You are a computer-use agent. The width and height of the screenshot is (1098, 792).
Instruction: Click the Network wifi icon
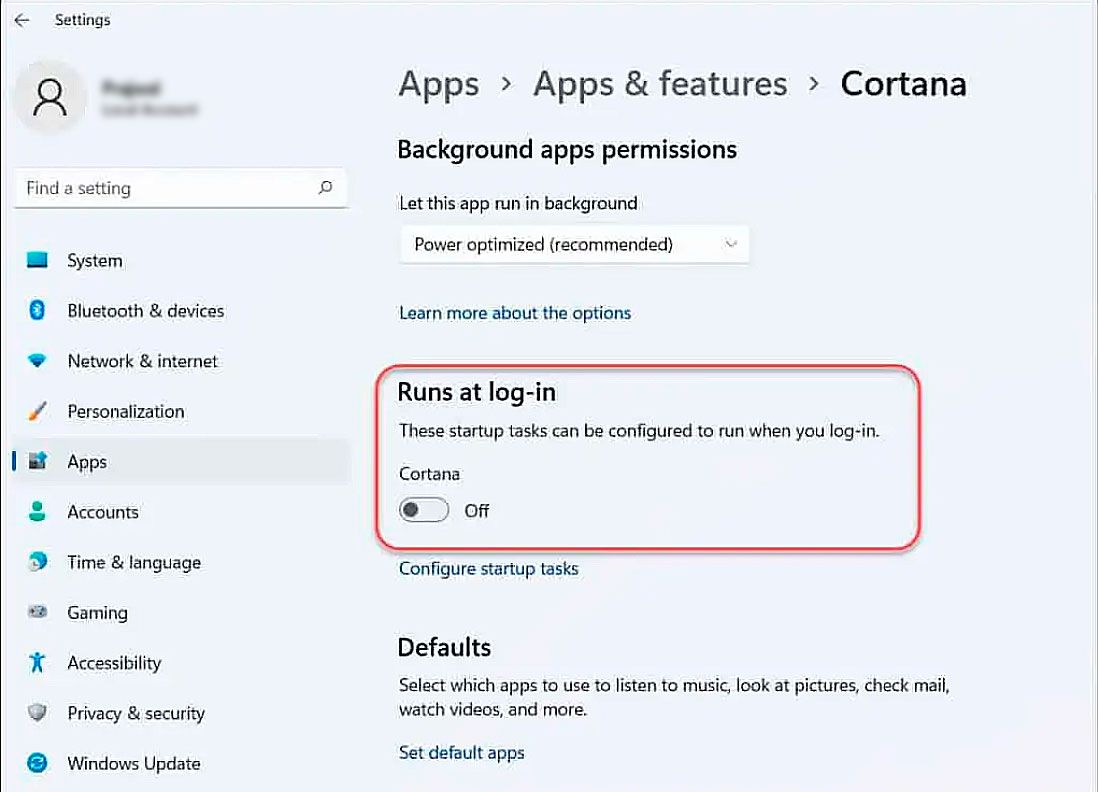click(x=37, y=361)
